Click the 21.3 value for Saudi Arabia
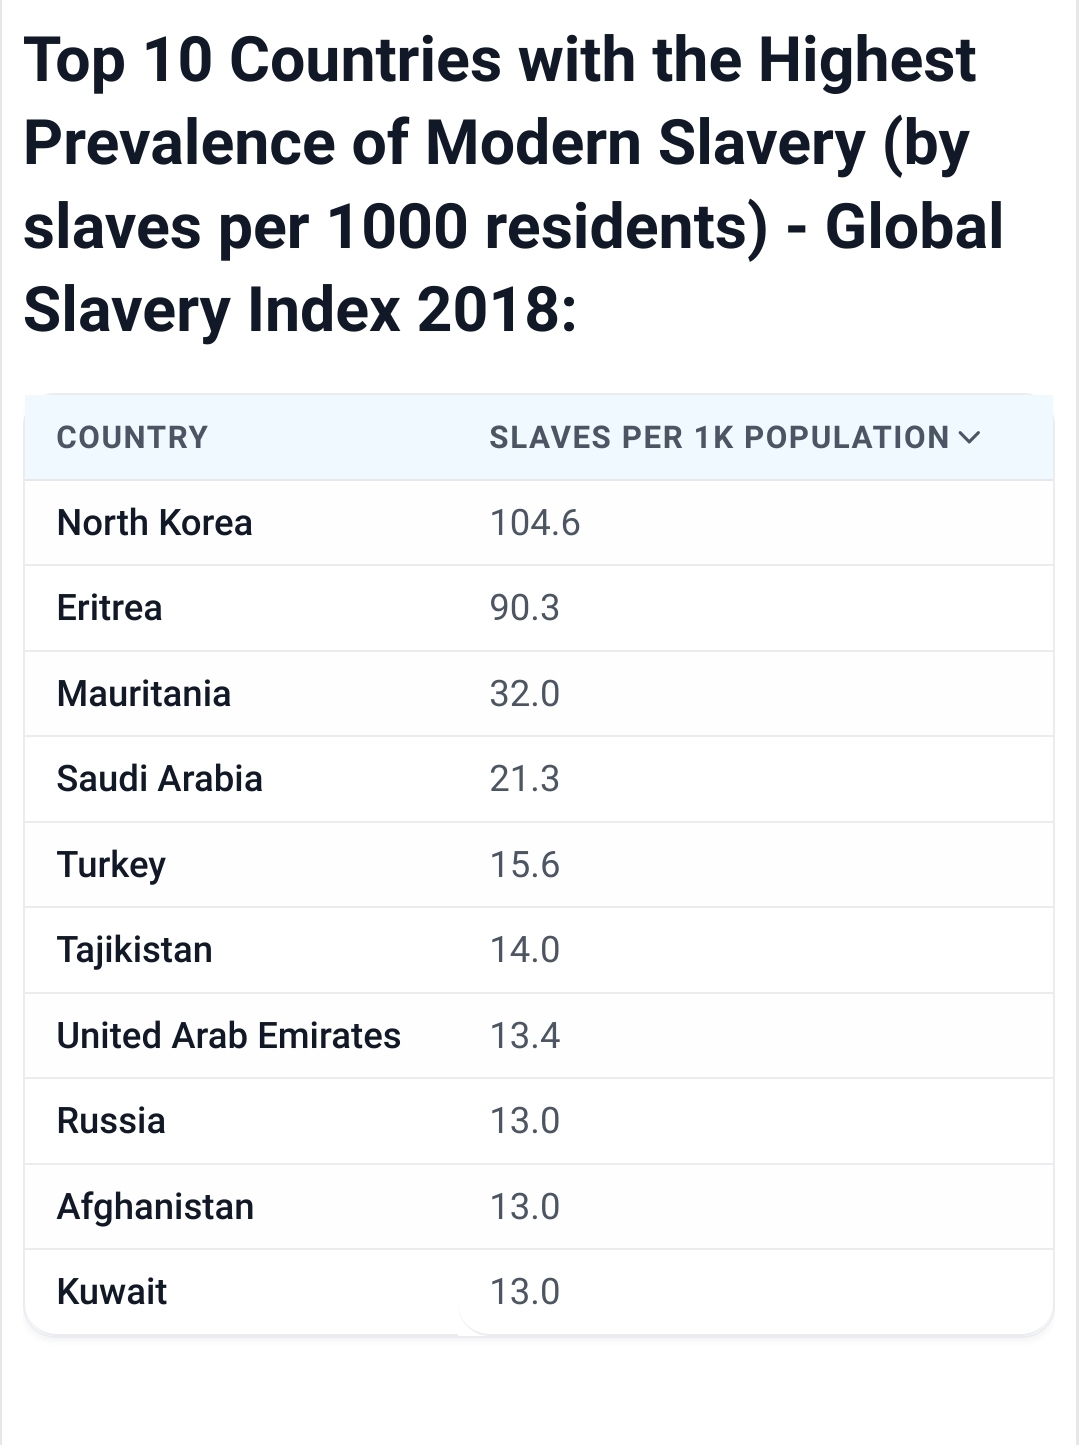This screenshot has width=1079, height=1445. click(x=524, y=779)
